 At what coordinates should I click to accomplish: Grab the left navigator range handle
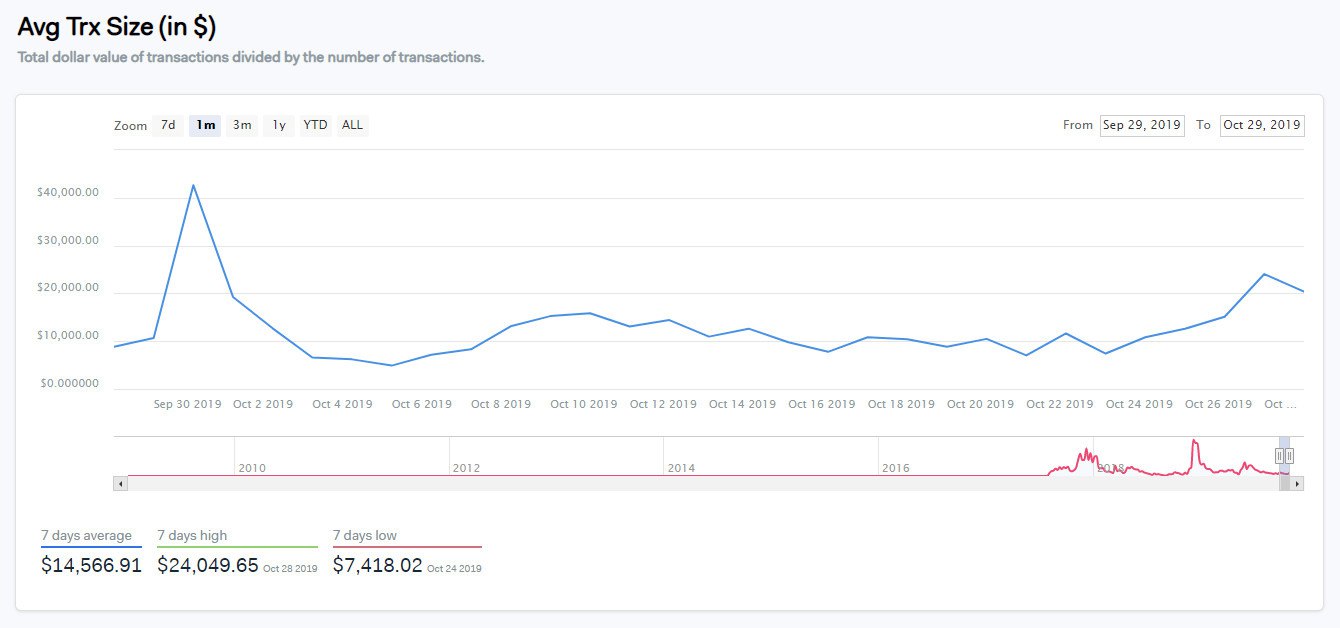pyautogui.click(x=1279, y=456)
